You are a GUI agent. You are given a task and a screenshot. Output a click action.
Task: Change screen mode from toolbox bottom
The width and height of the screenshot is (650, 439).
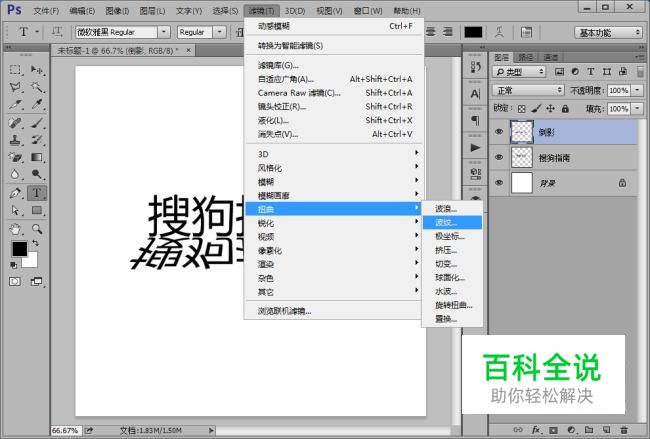pos(37,282)
